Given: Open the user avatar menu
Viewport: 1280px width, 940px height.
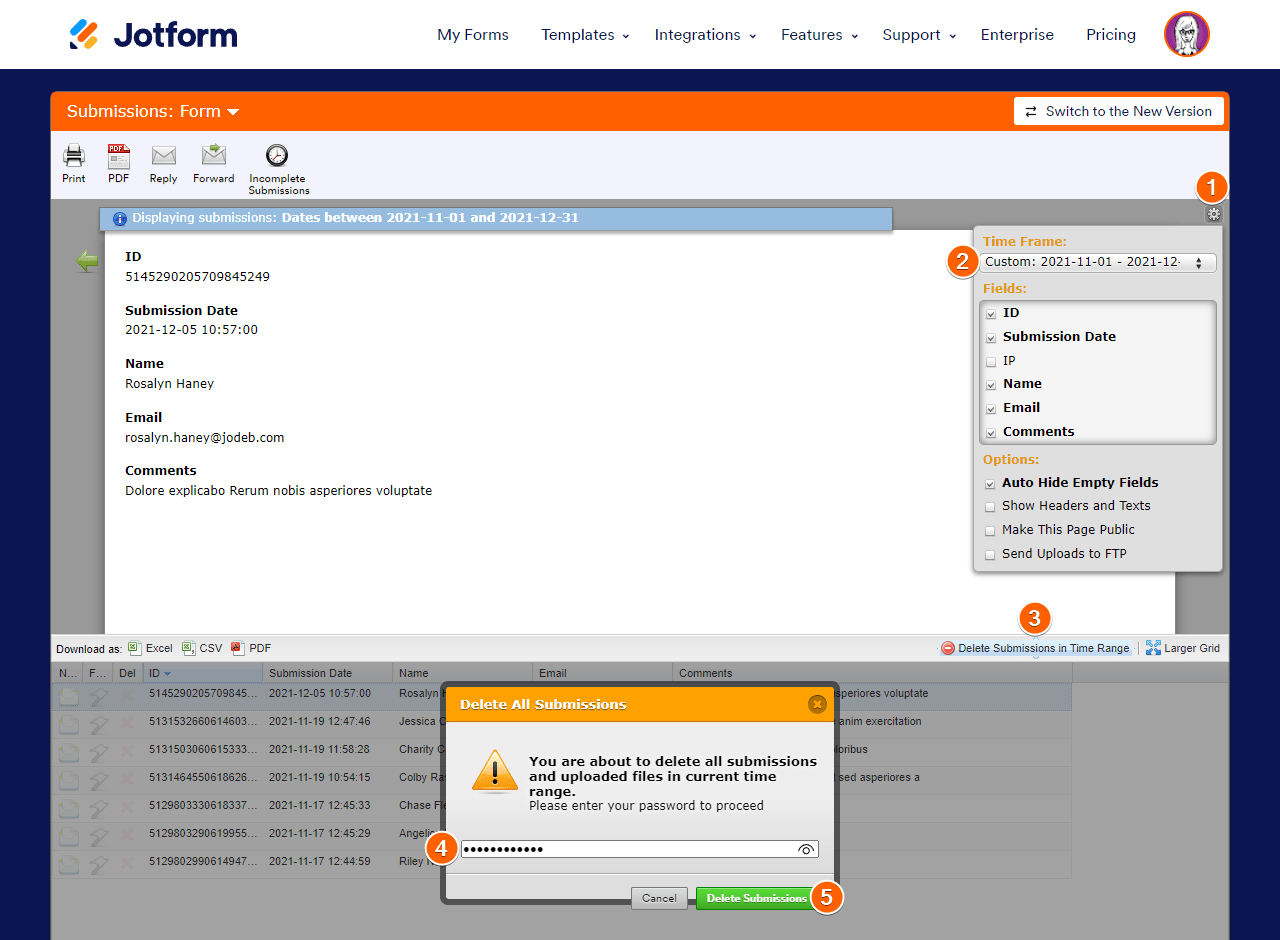Looking at the screenshot, I should [1187, 34].
